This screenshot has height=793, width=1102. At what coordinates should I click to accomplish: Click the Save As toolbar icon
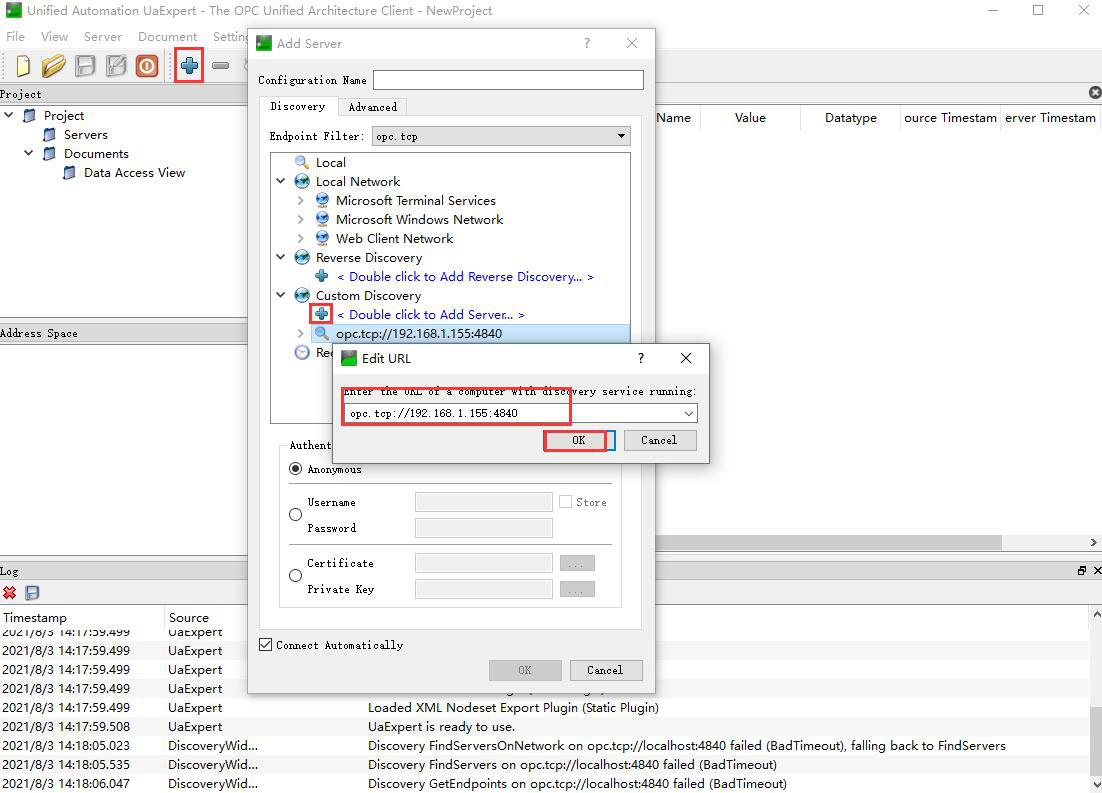point(116,66)
